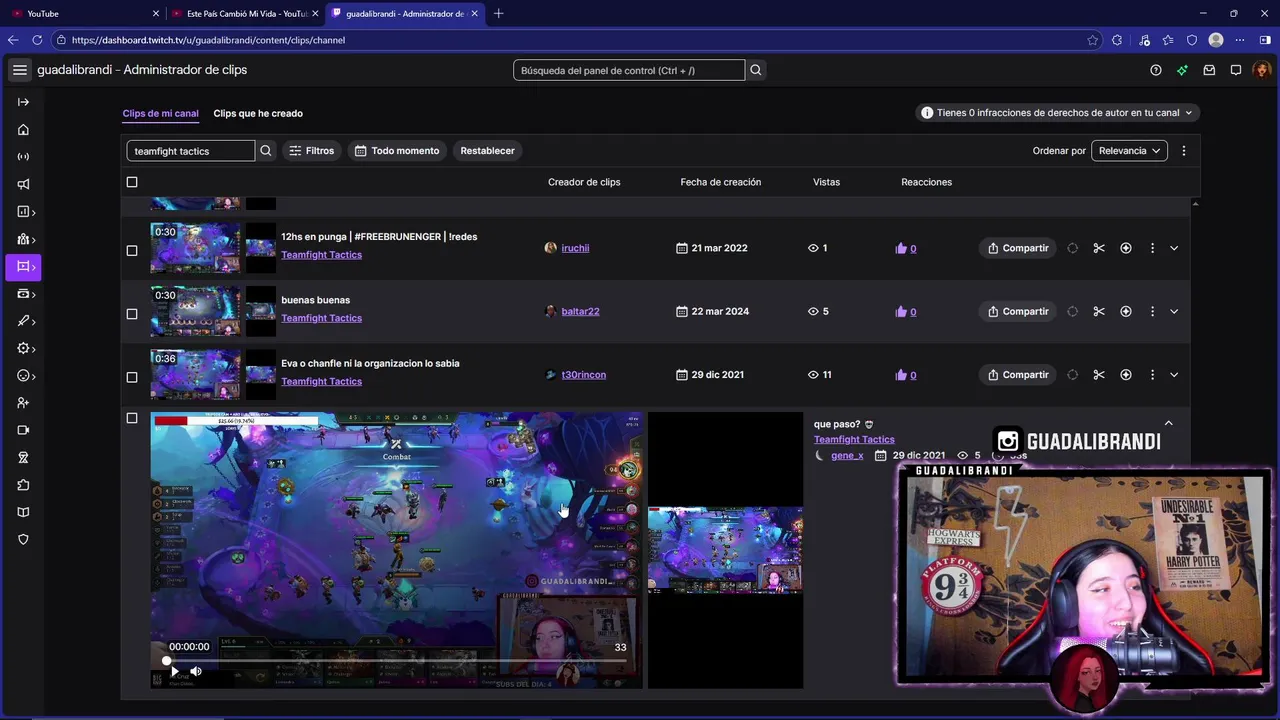This screenshot has width=1280, height=720.
Task: Seek the clip video progress bar
Action: pos(396,661)
